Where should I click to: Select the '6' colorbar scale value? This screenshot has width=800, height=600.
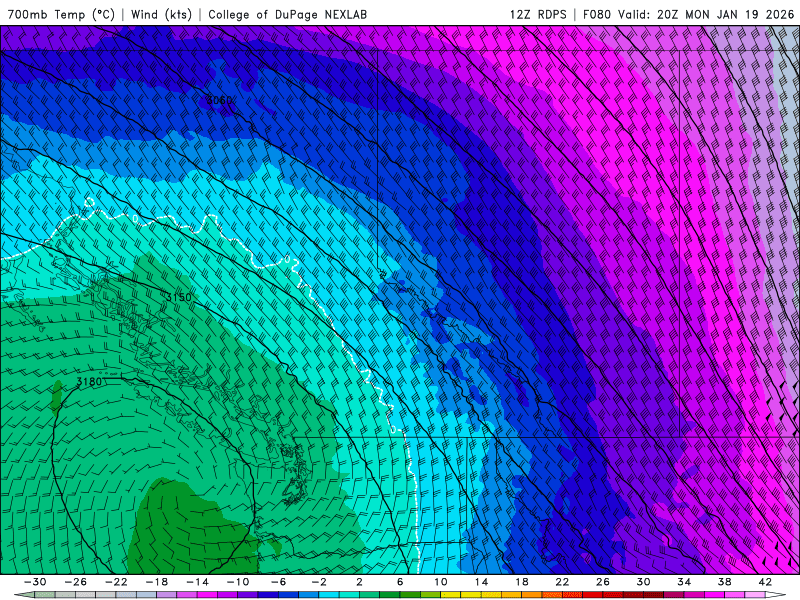(400, 582)
